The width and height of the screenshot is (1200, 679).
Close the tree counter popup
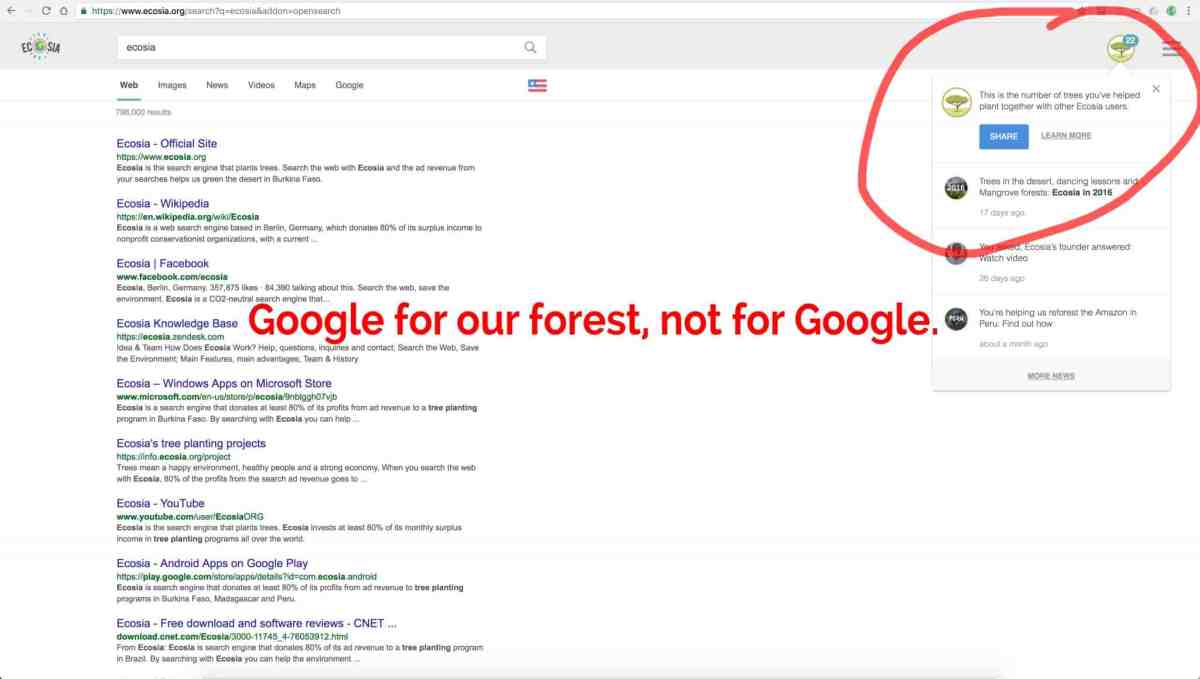click(x=1156, y=89)
